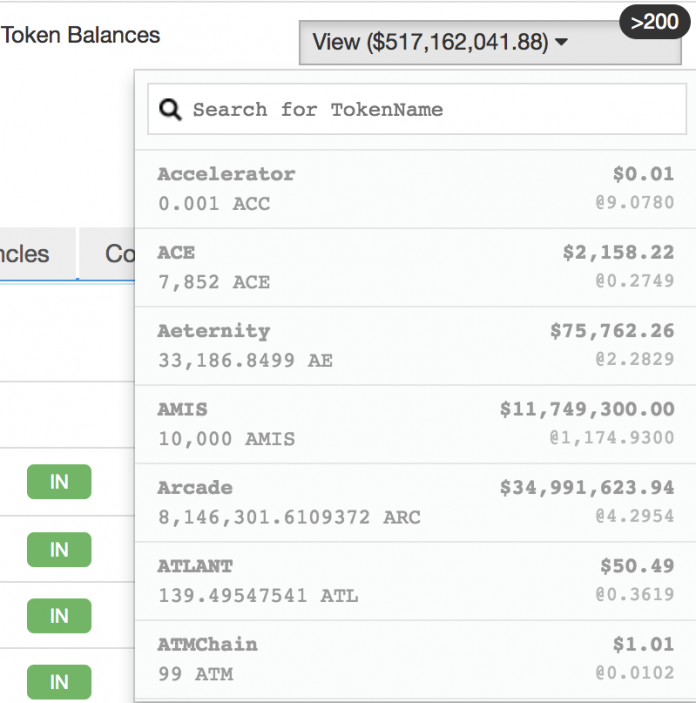Click the @4.2954 price text
The height and width of the screenshot is (703, 696).
click(635, 516)
